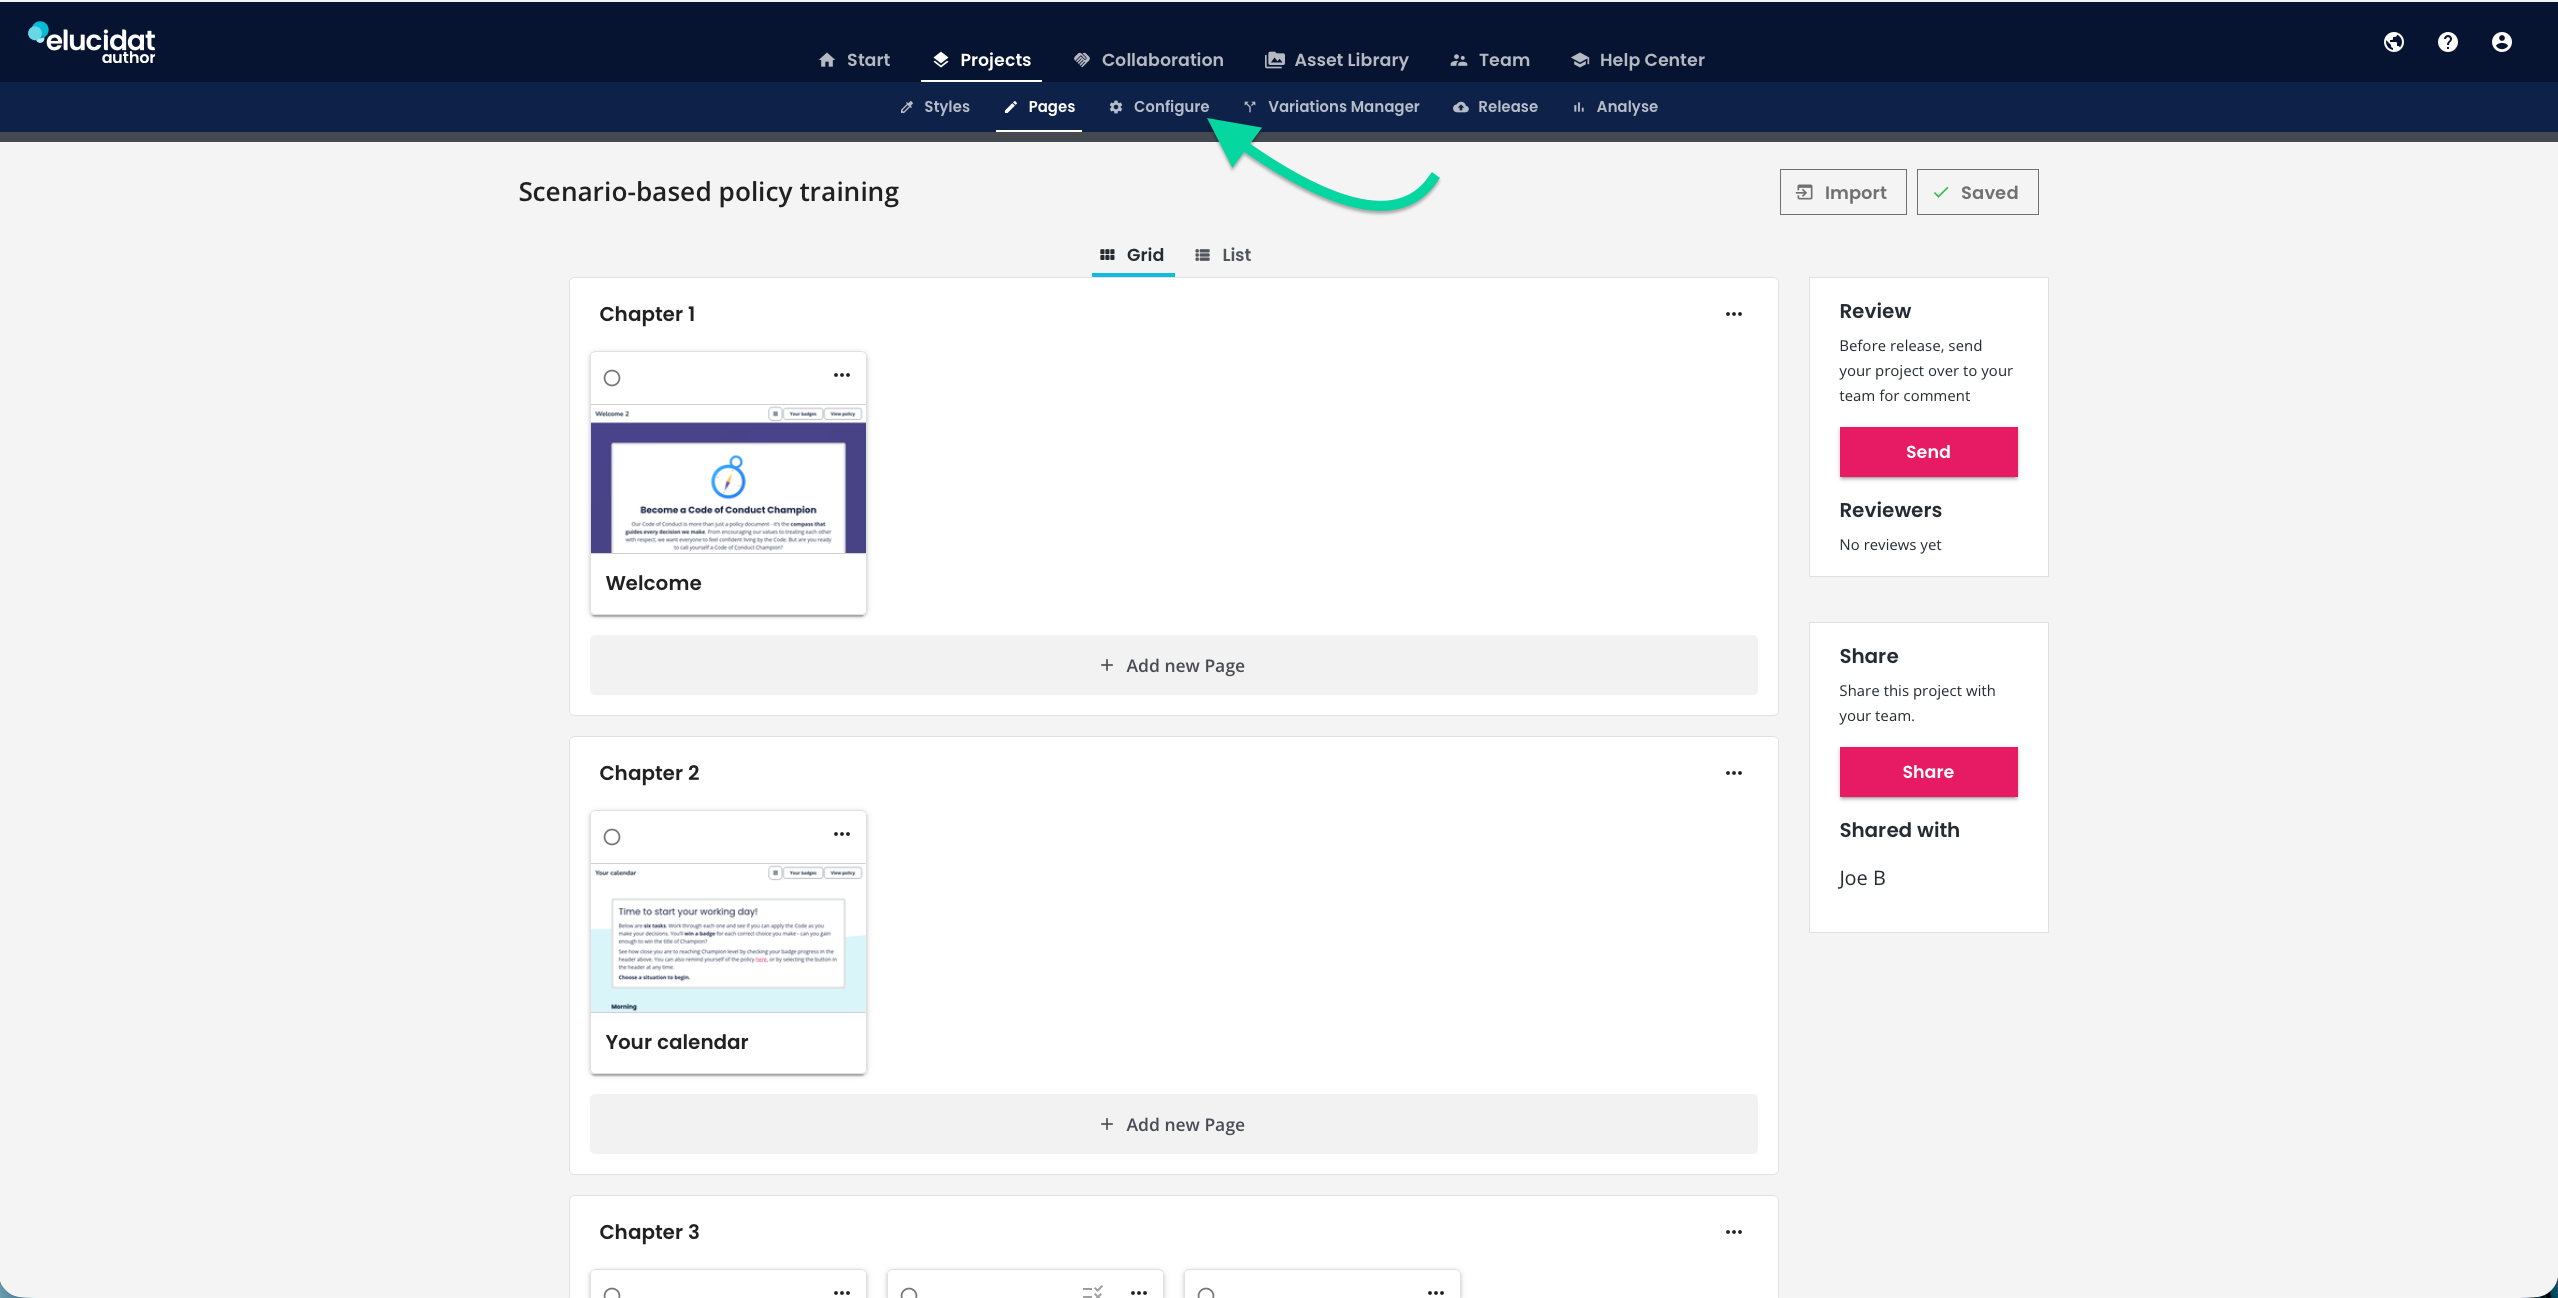This screenshot has width=2558, height=1298.
Task: Open the Collaboration tab
Action: [x=1148, y=60]
